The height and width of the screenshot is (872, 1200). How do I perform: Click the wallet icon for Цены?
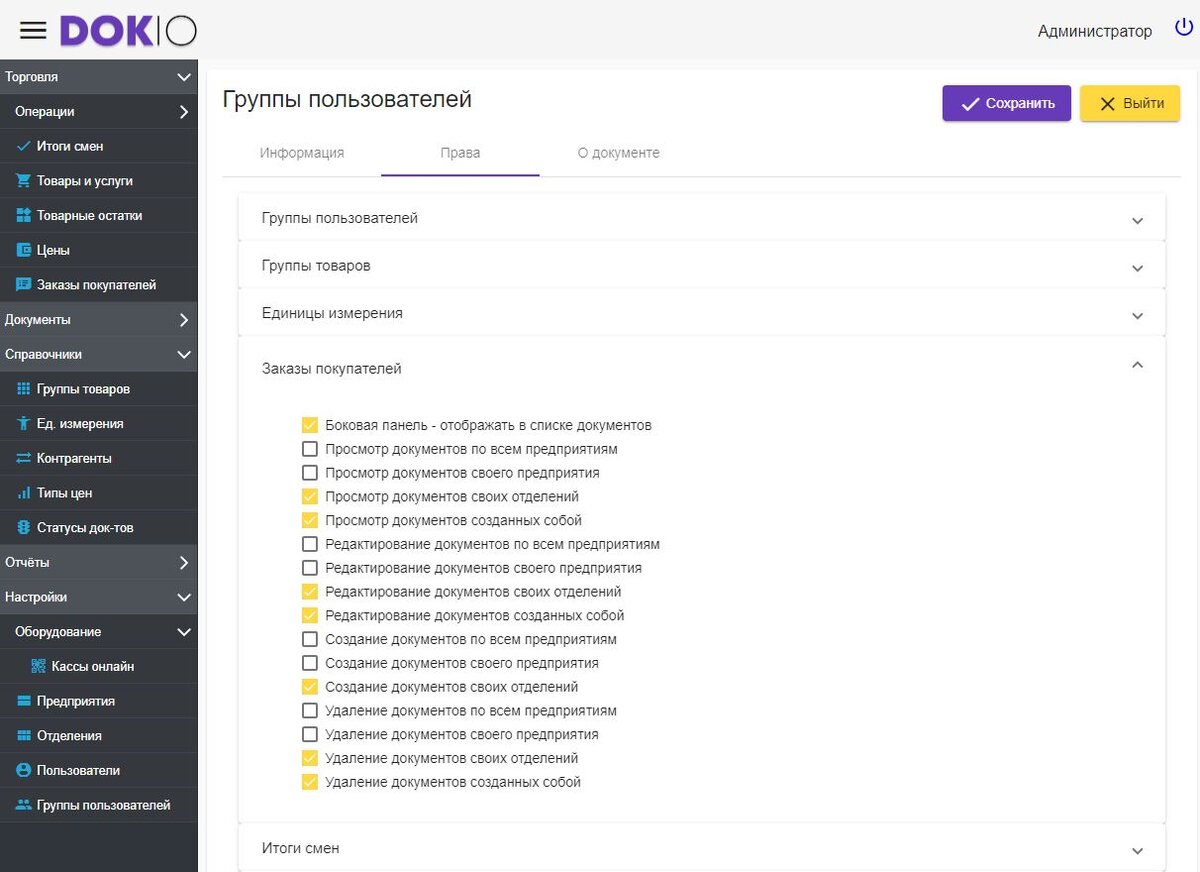[25, 250]
